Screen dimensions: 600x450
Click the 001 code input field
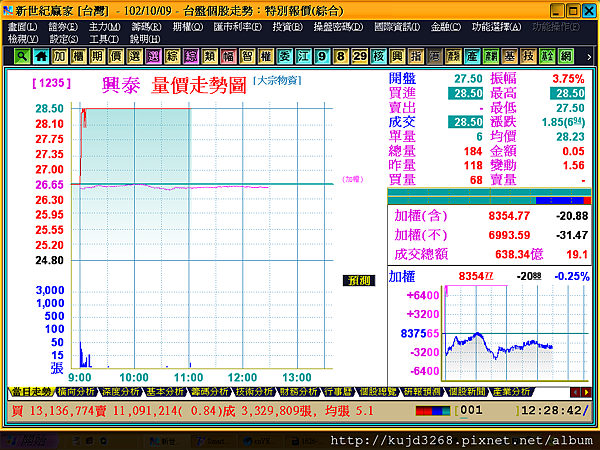click(487, 411)
